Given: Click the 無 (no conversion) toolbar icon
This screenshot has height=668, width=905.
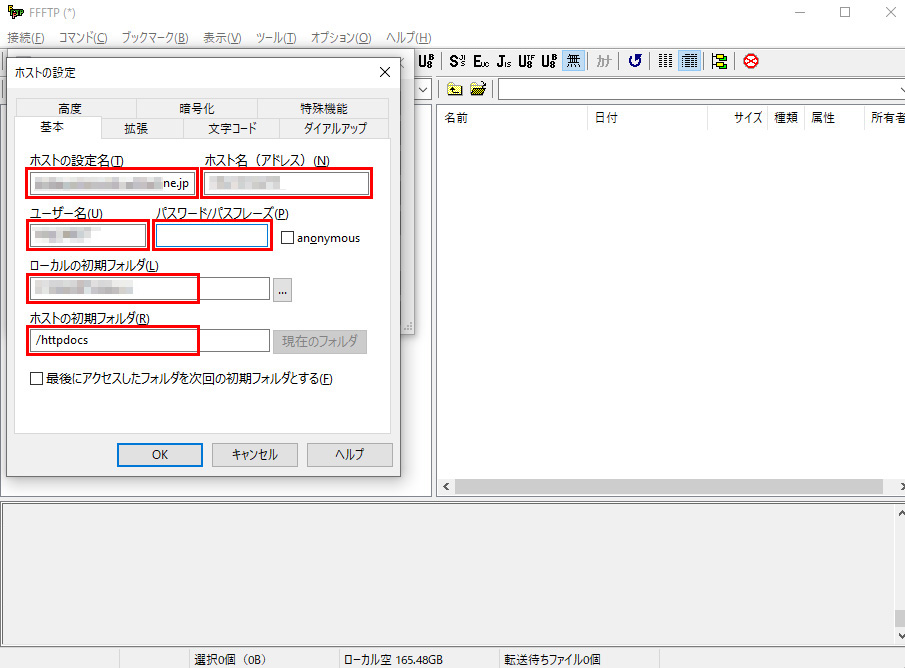Looking at the screenshot, I should tap(573, 61).
